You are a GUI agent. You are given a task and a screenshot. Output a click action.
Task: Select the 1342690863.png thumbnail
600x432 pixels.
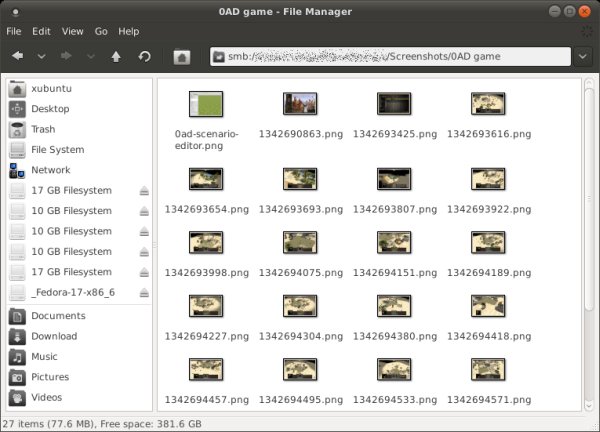[x=300, y=104]
